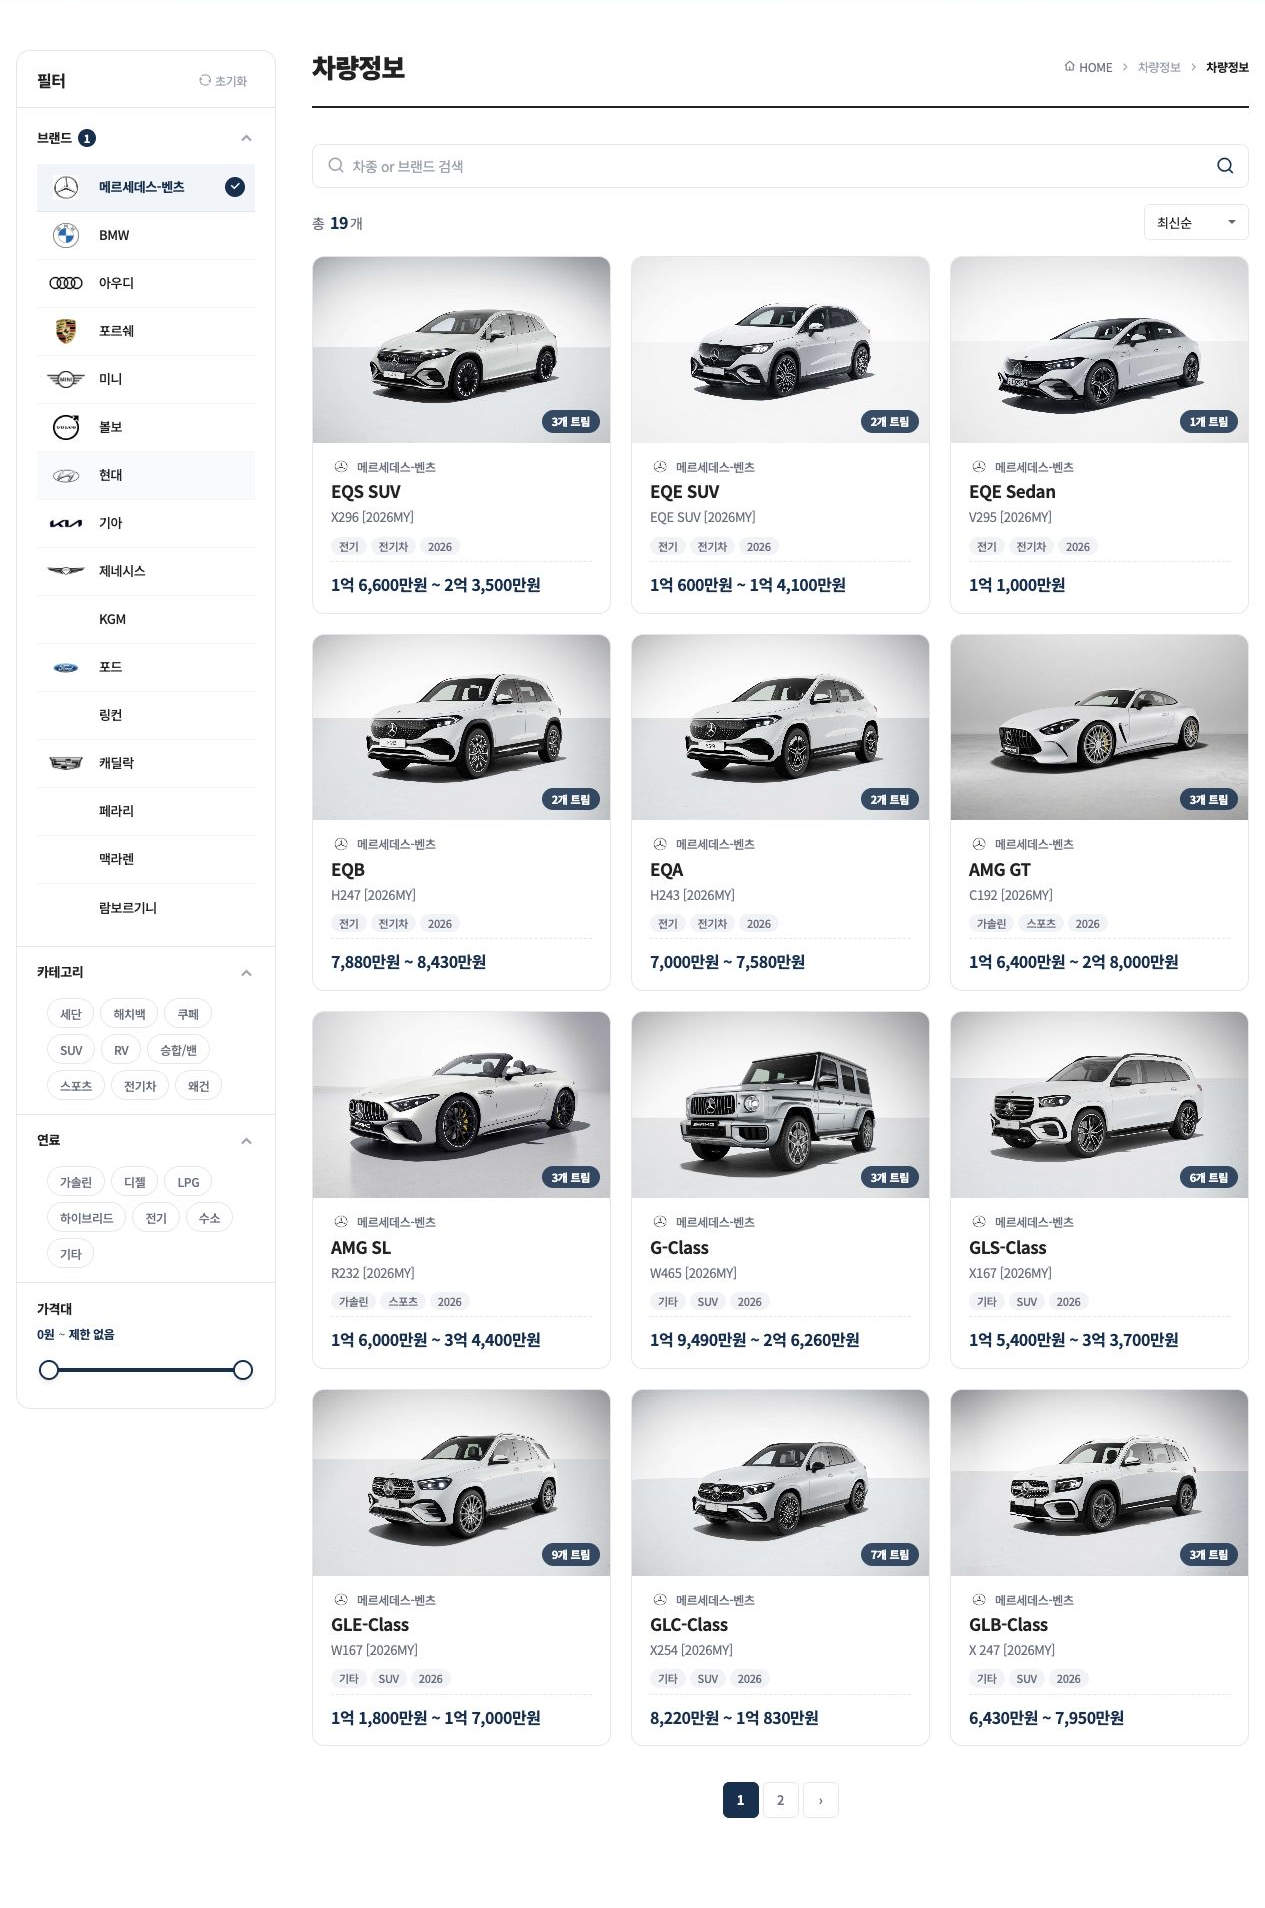Select the Ford (포드) oval logo
1265x1908 pixels.
(x=66, y=667)
